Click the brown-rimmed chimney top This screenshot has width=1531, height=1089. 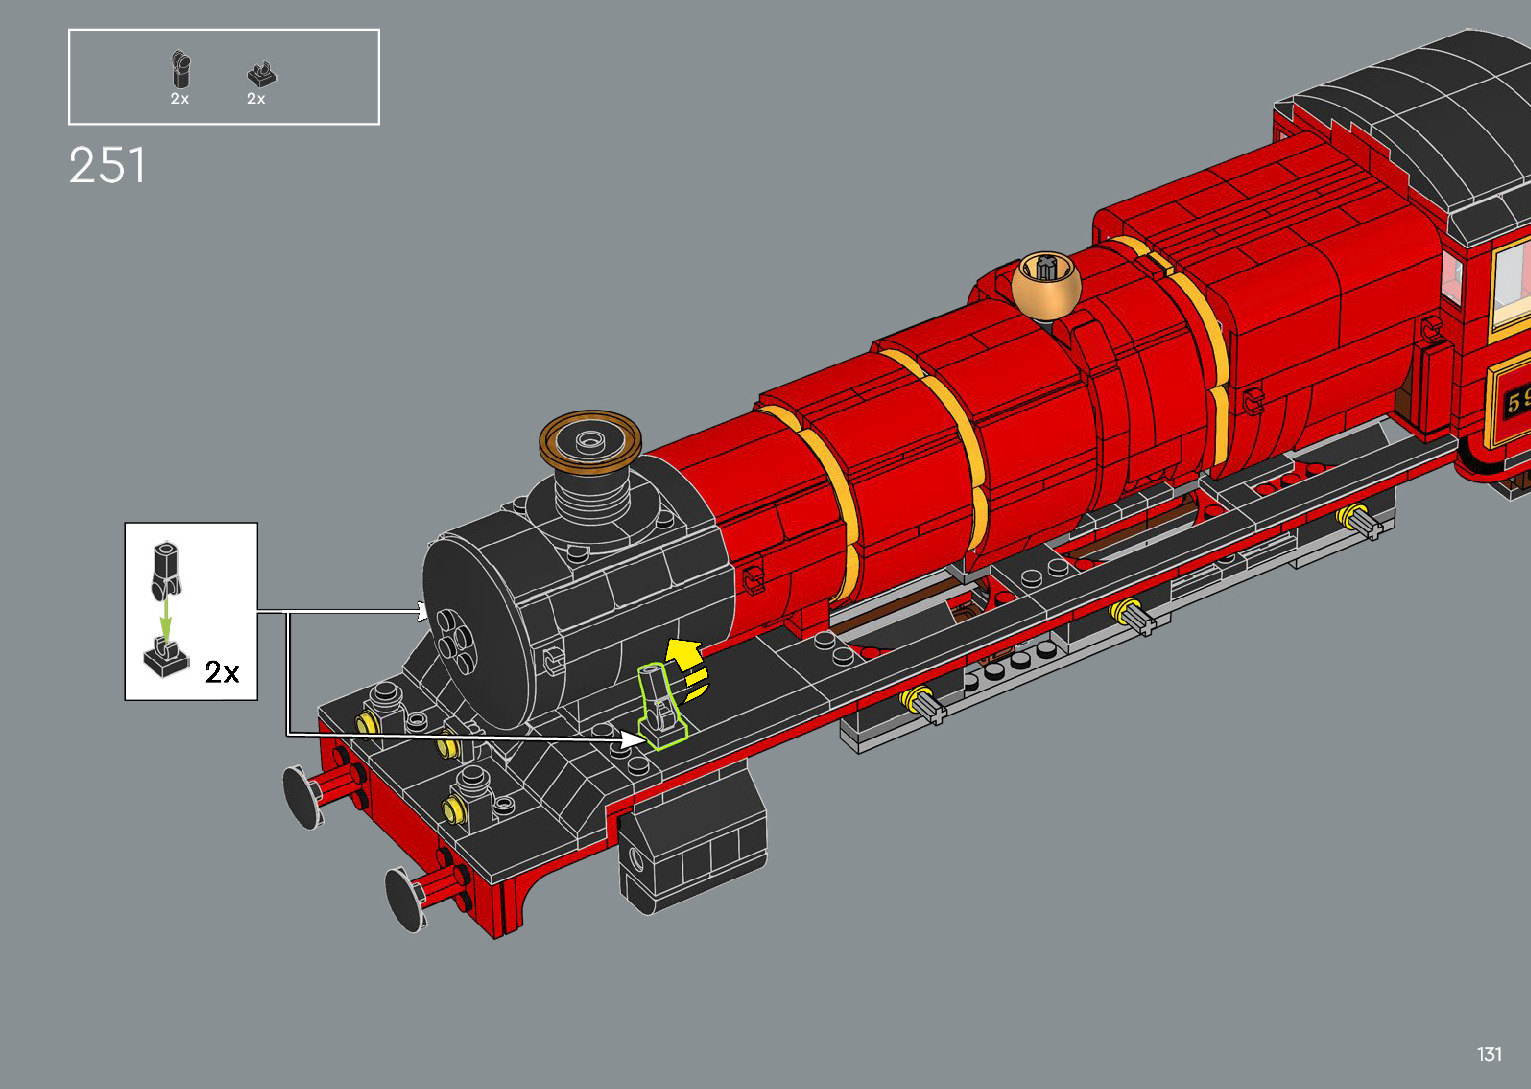pos(590,439)
